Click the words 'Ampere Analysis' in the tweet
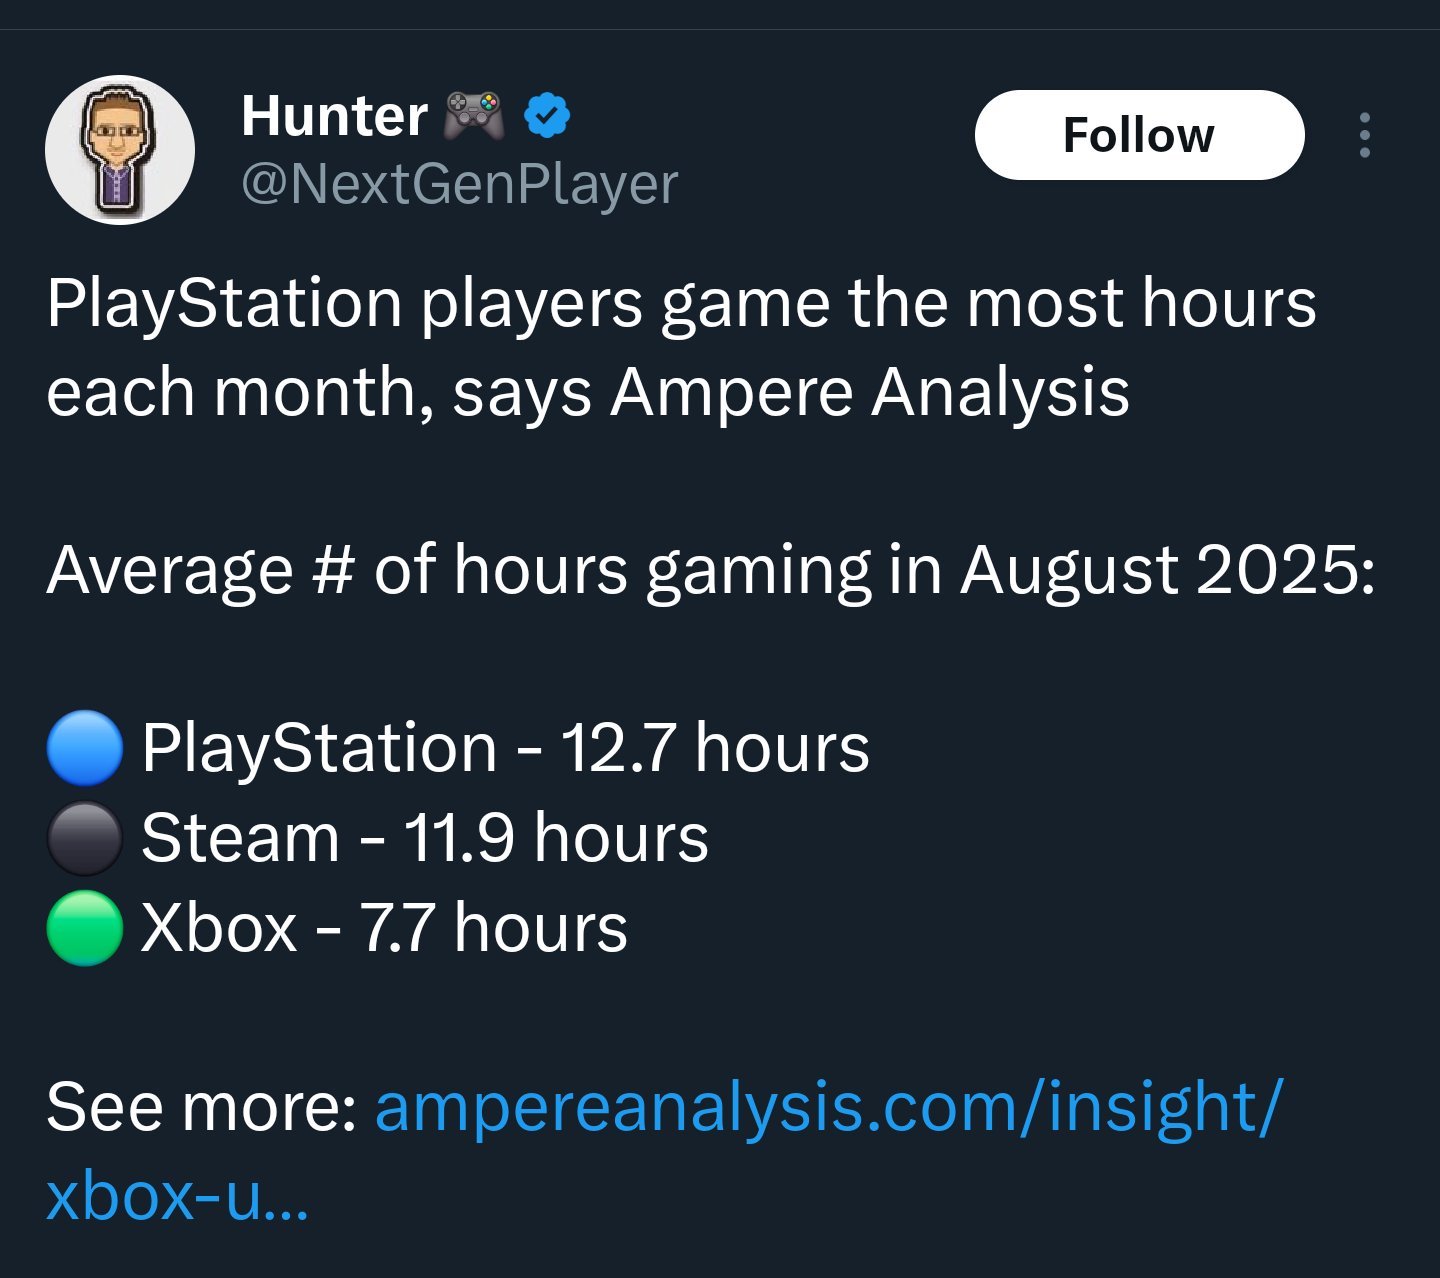Screen dimensions: 1440x1278 pos(870,392)
